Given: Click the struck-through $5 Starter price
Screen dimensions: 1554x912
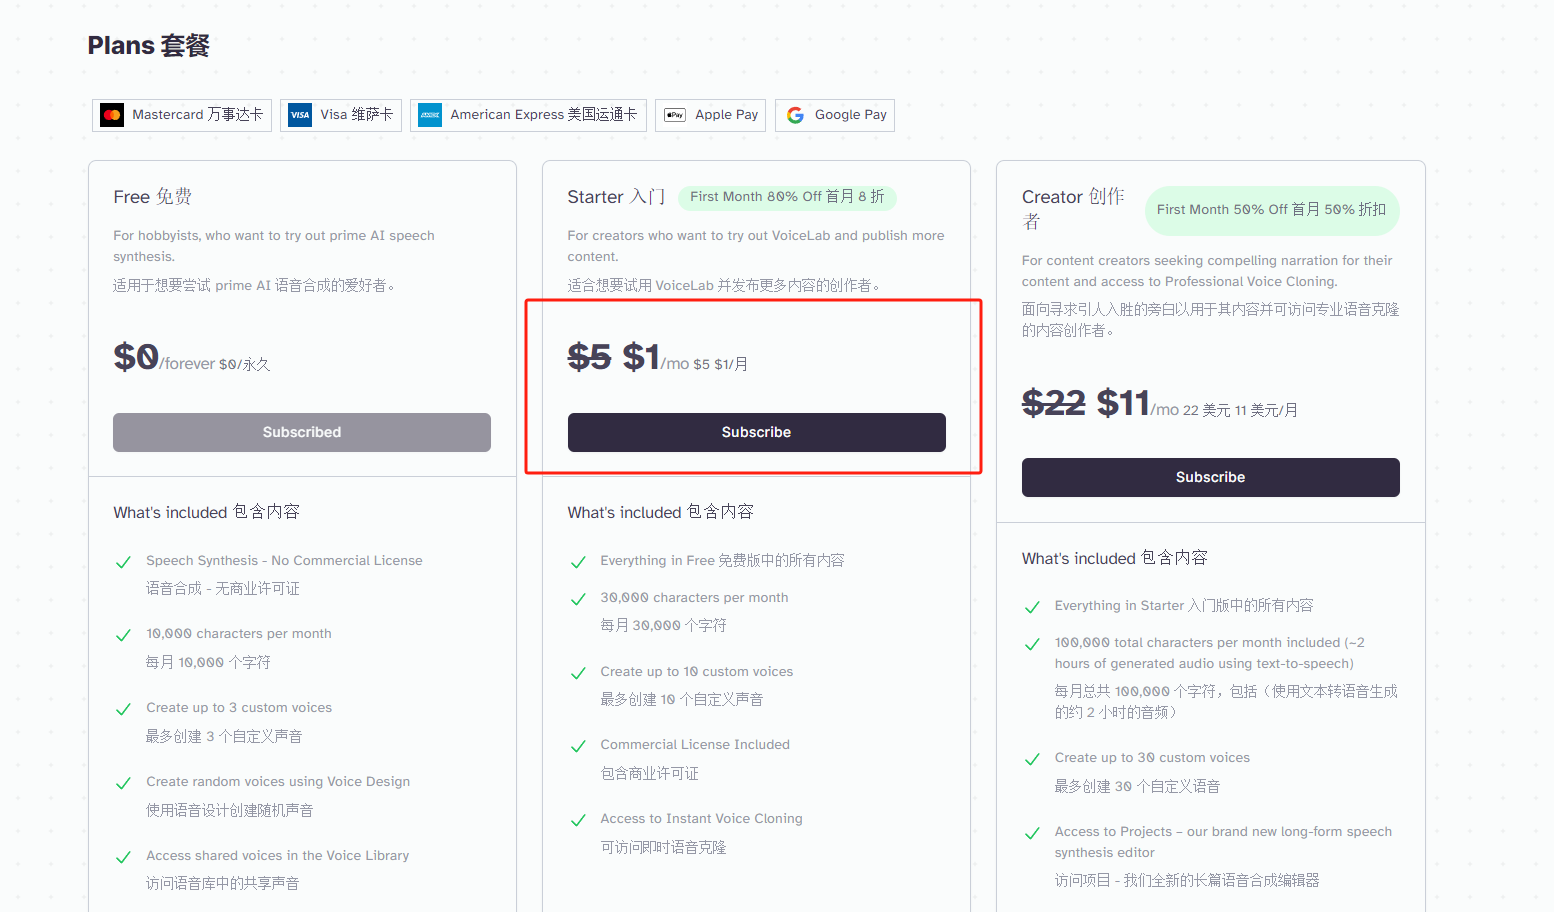Looking at the screenshot, I should 589,357.
